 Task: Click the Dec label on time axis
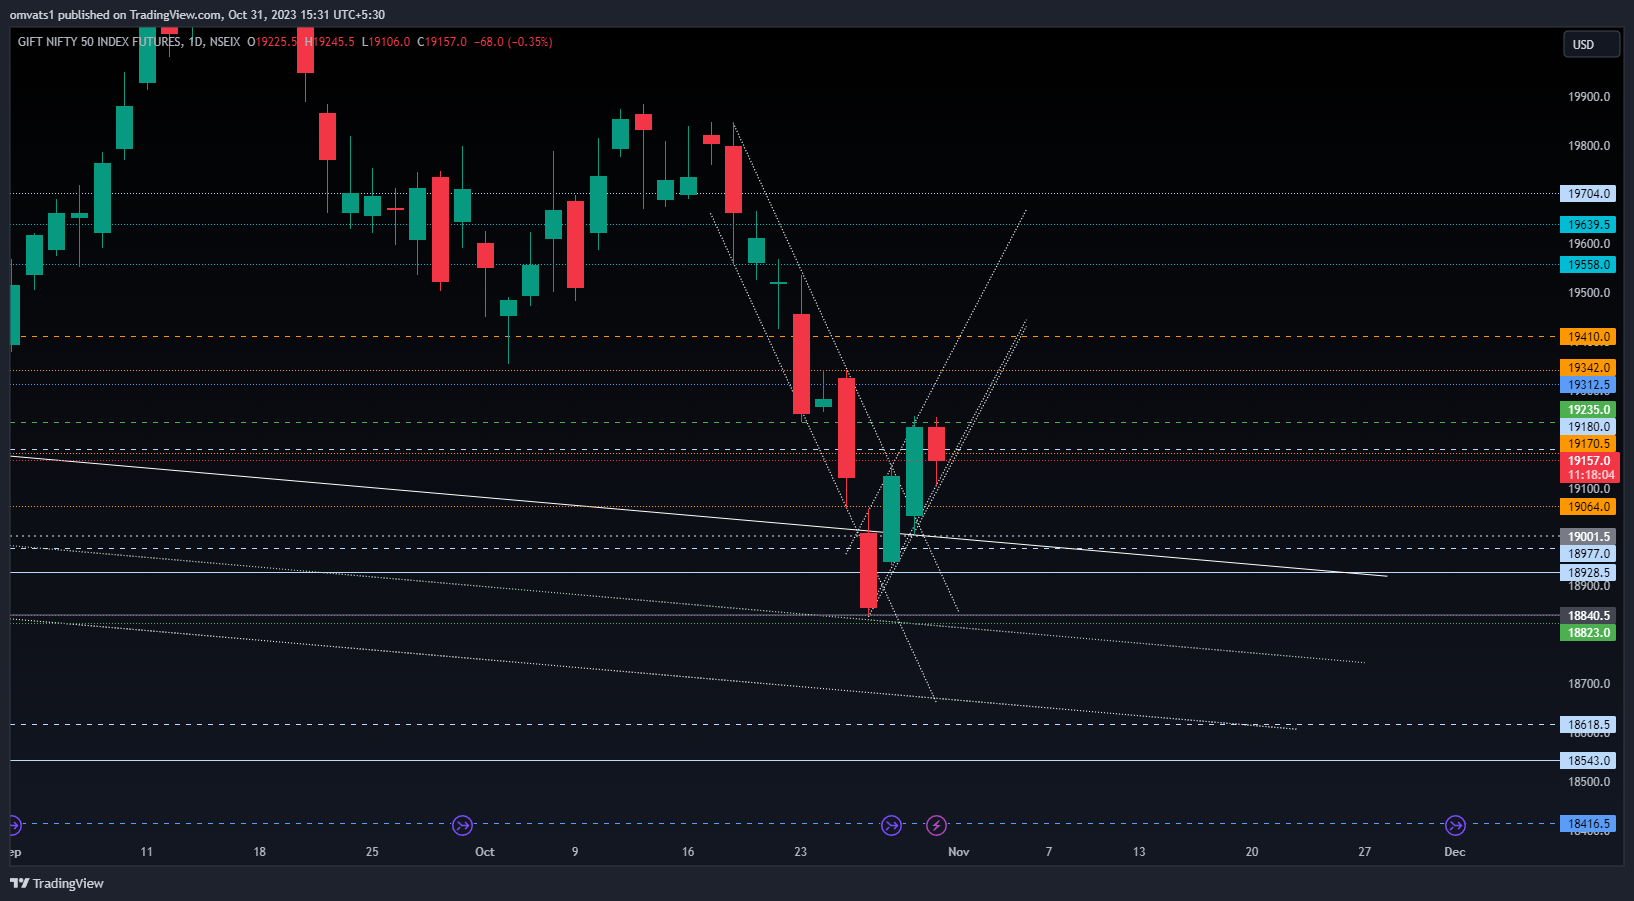tap(1455, 852)
